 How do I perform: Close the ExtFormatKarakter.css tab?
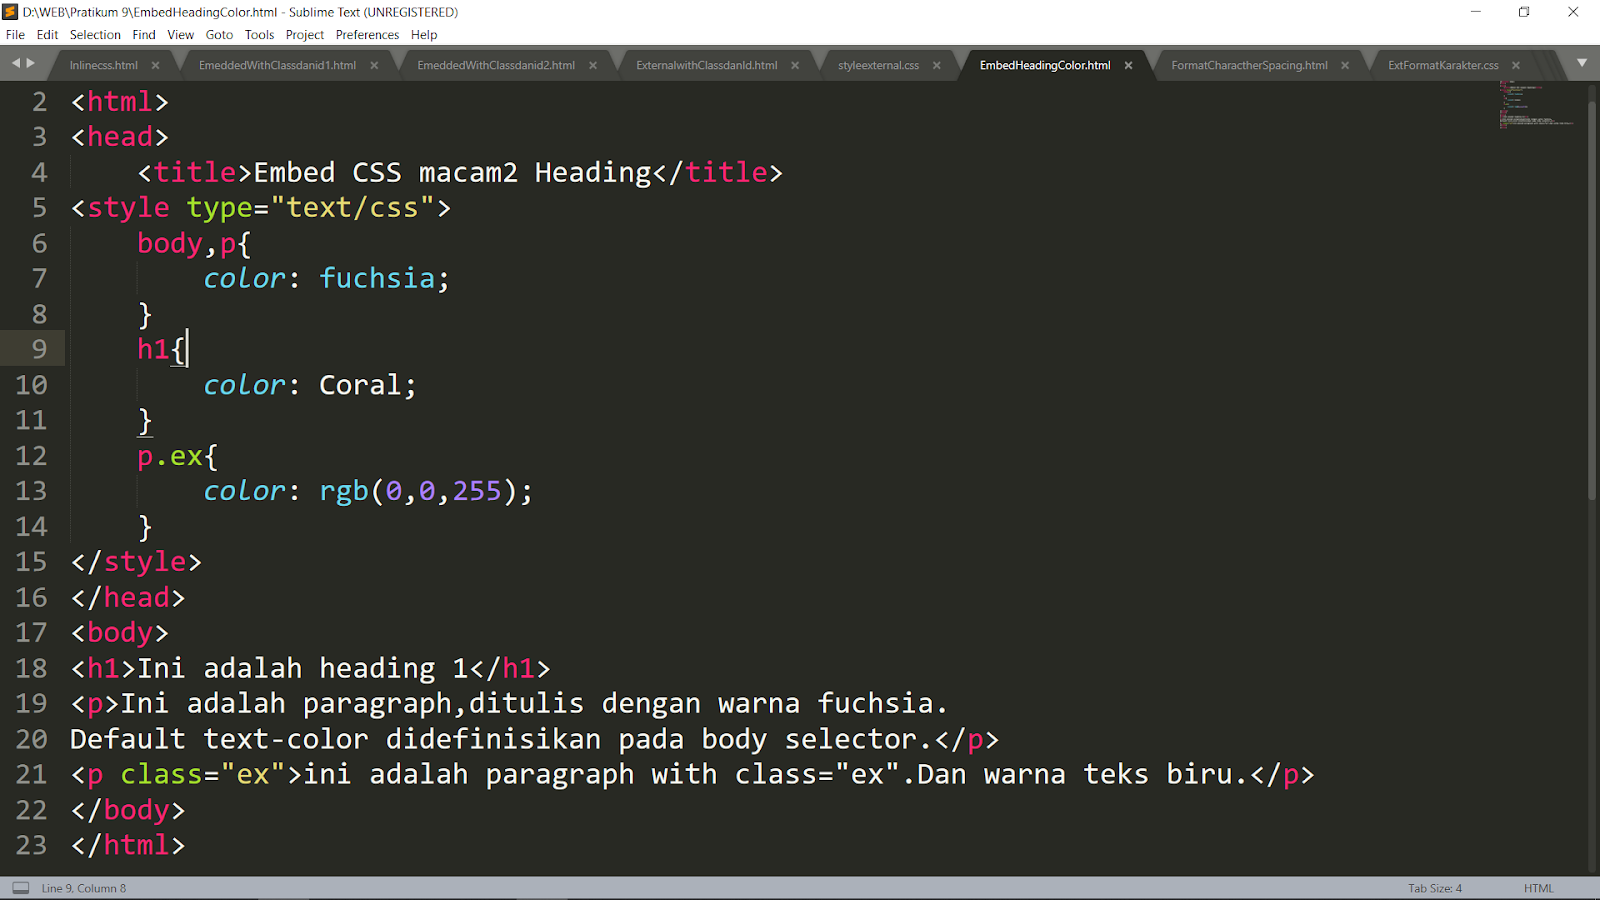tap(1516, 64)
